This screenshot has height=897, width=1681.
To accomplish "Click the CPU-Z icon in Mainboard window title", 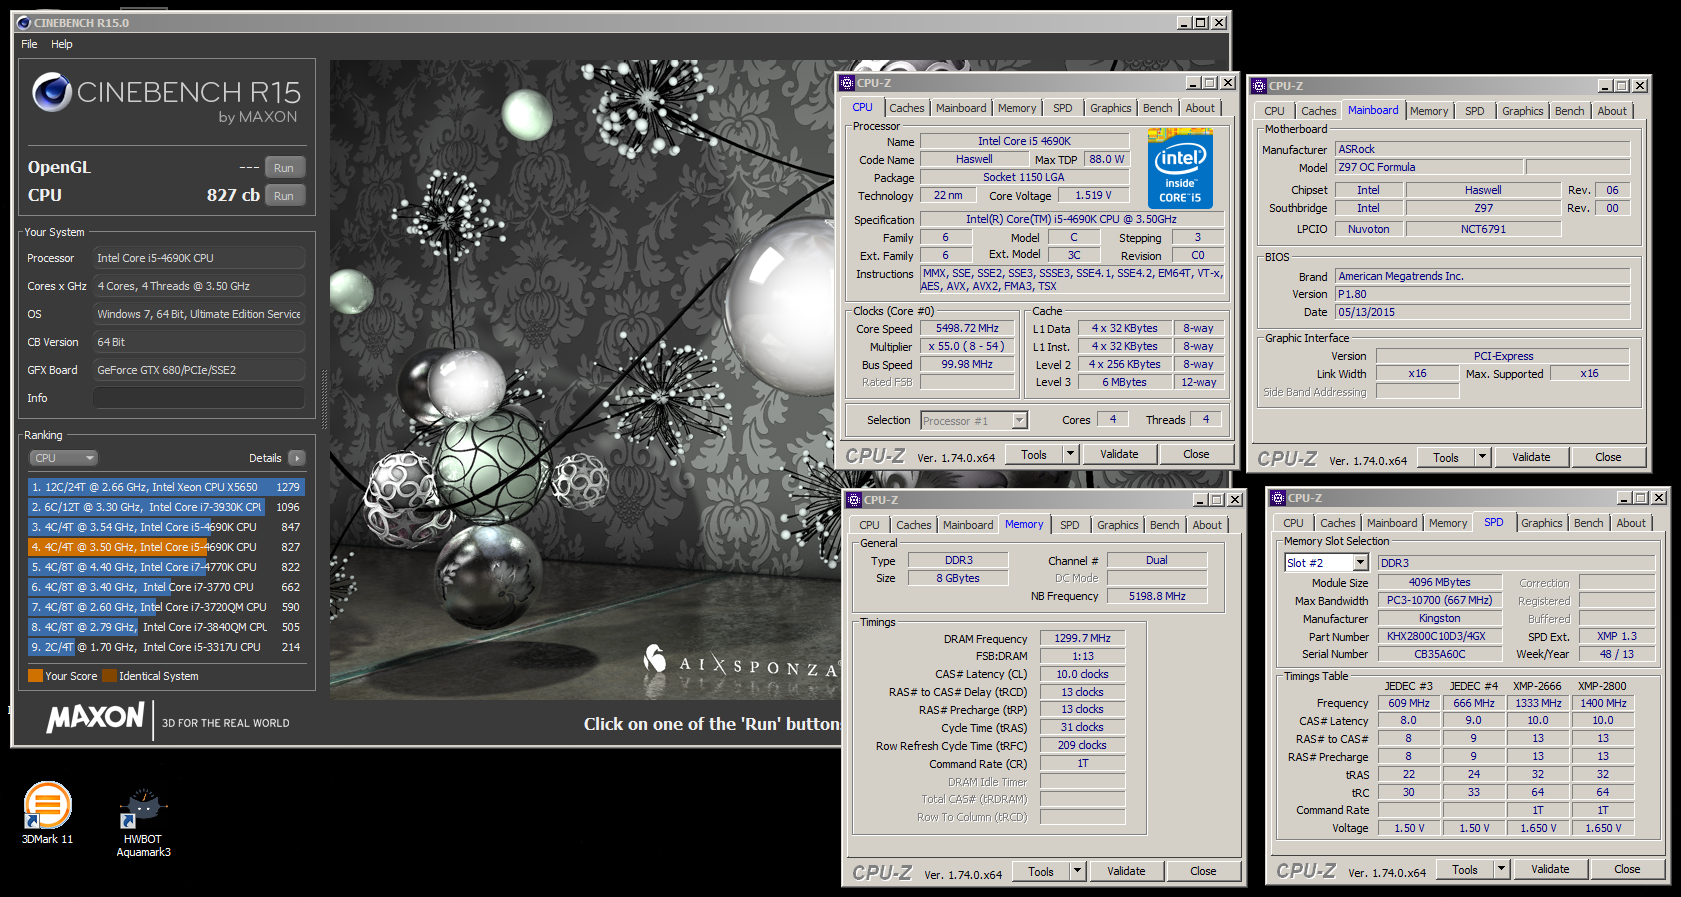I will point(1259,86).
